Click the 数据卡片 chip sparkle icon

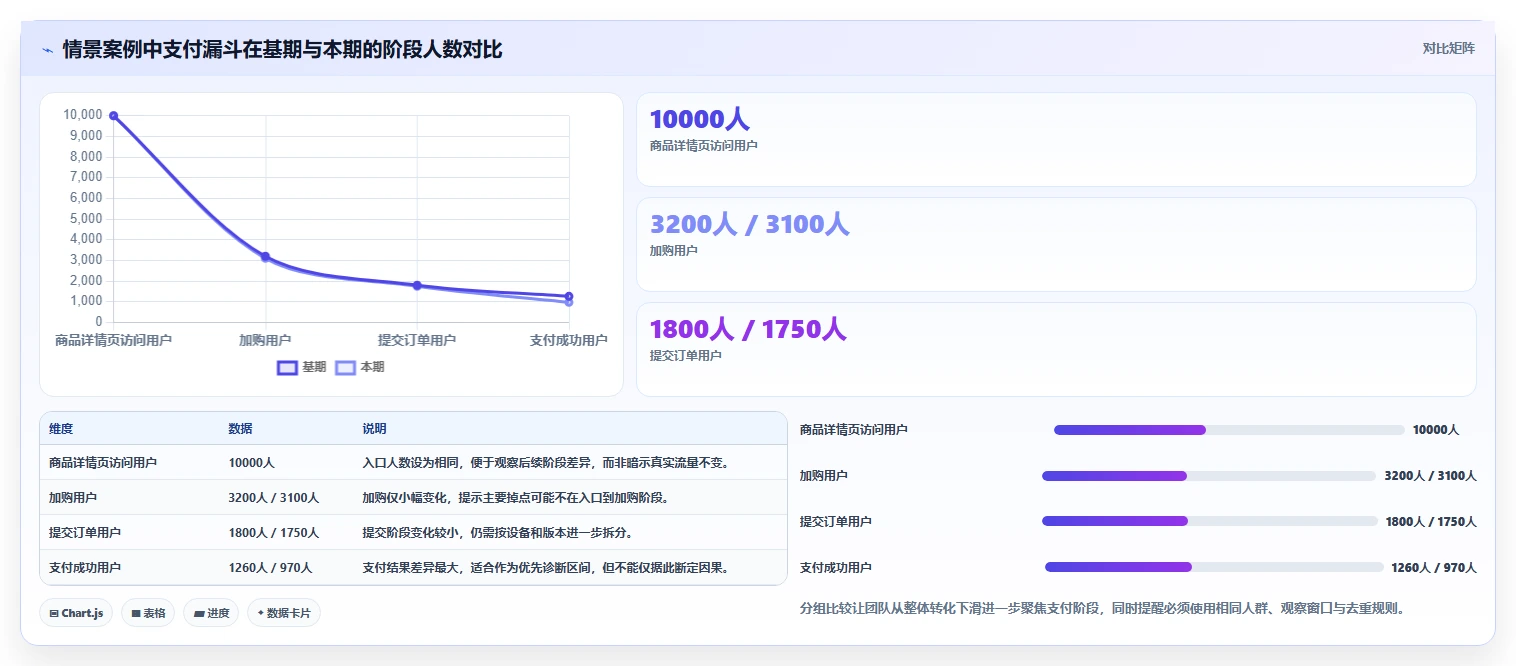[x=261, y=613]
